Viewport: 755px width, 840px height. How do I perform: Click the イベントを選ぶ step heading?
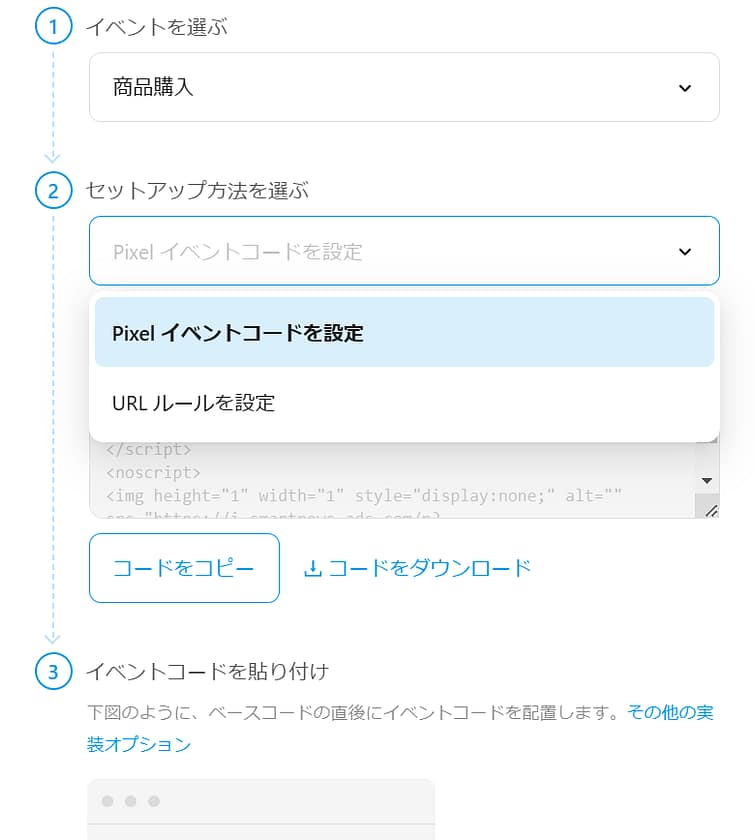pos(157,28)
